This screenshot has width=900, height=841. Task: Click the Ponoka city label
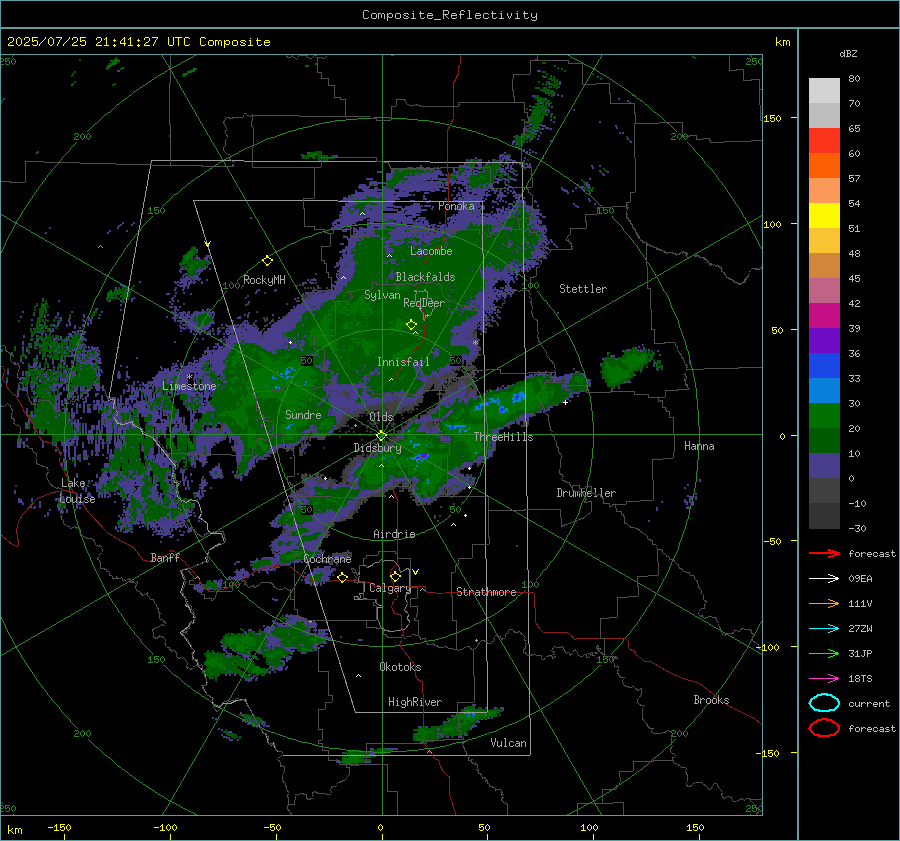click(456, 206)
